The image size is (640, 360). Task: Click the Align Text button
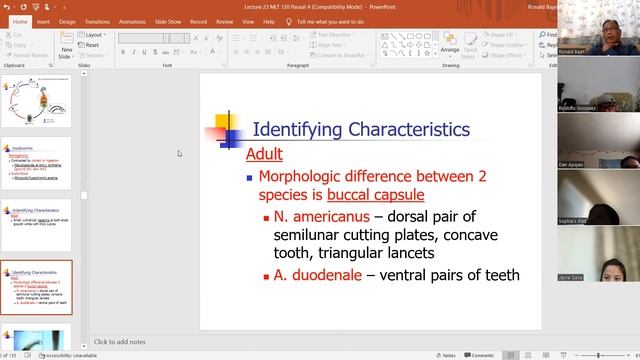click(328, 45)
